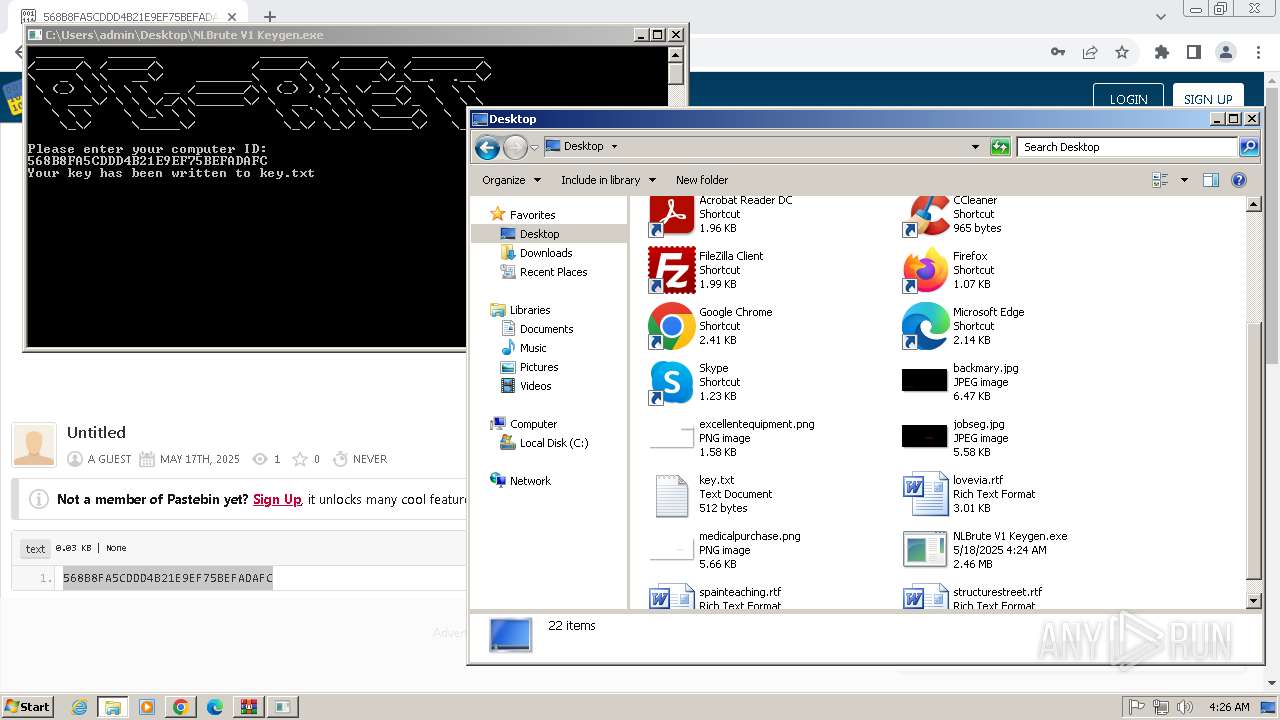Image resolution: width=1280 pixels, height=720 pixels.
Task: Click Explorer Forward navigation button
Action: click(x=515, y=147)
